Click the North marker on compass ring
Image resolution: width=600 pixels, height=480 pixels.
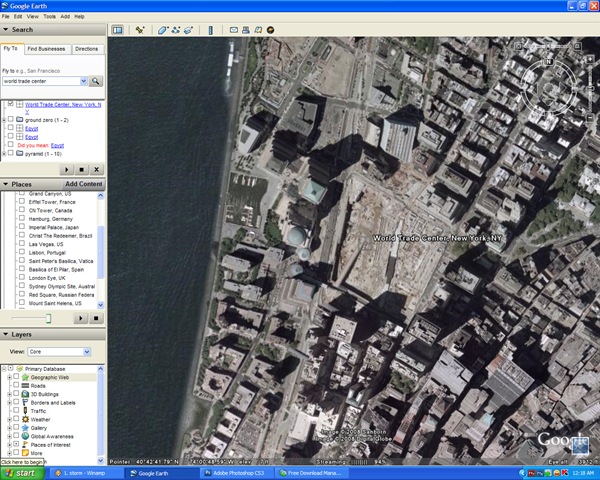coord(548,61)
